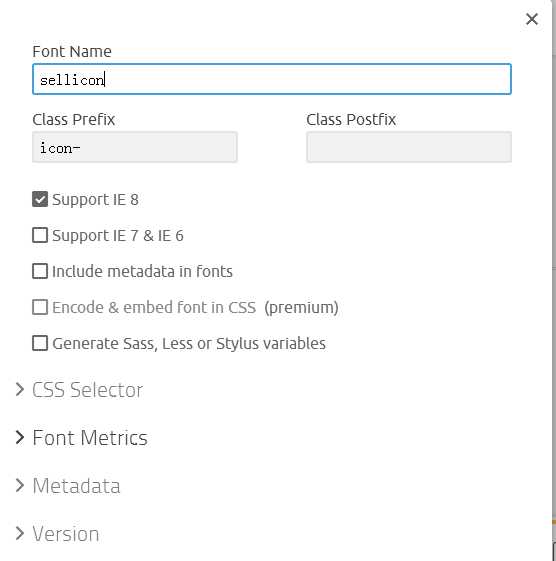Click the chevron beside Font Metrics
The width and height of the screenshot is (556, 561).
[x=20, y=437]
